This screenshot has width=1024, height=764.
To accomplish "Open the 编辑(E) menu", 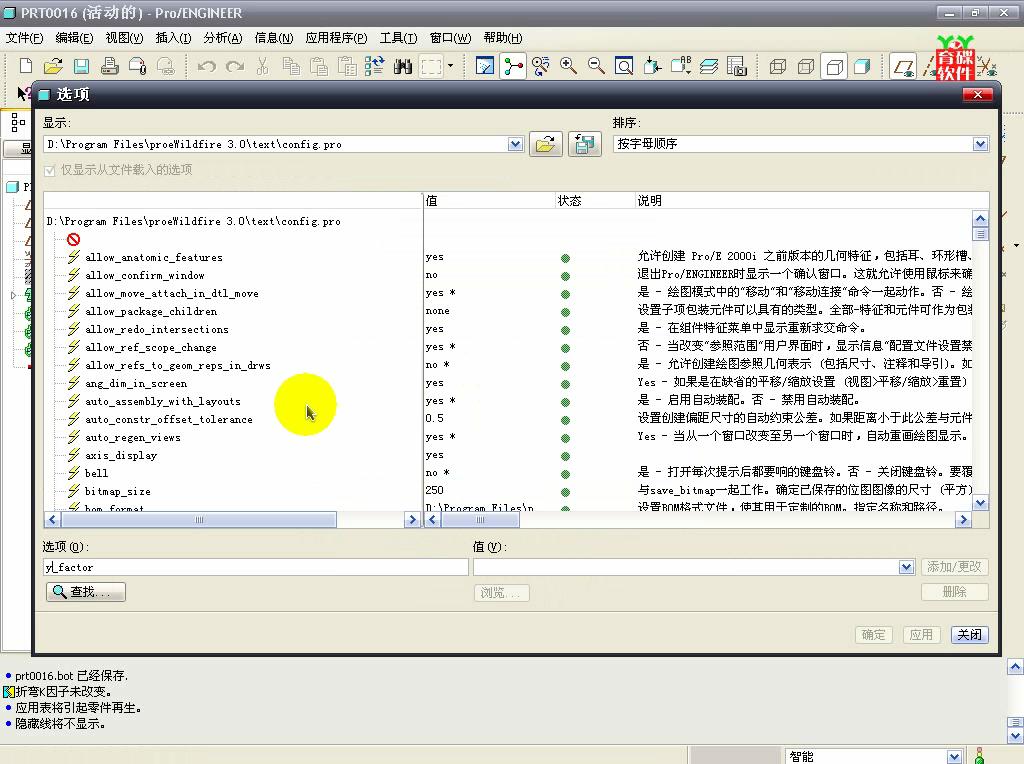I will tap(74, 38).
